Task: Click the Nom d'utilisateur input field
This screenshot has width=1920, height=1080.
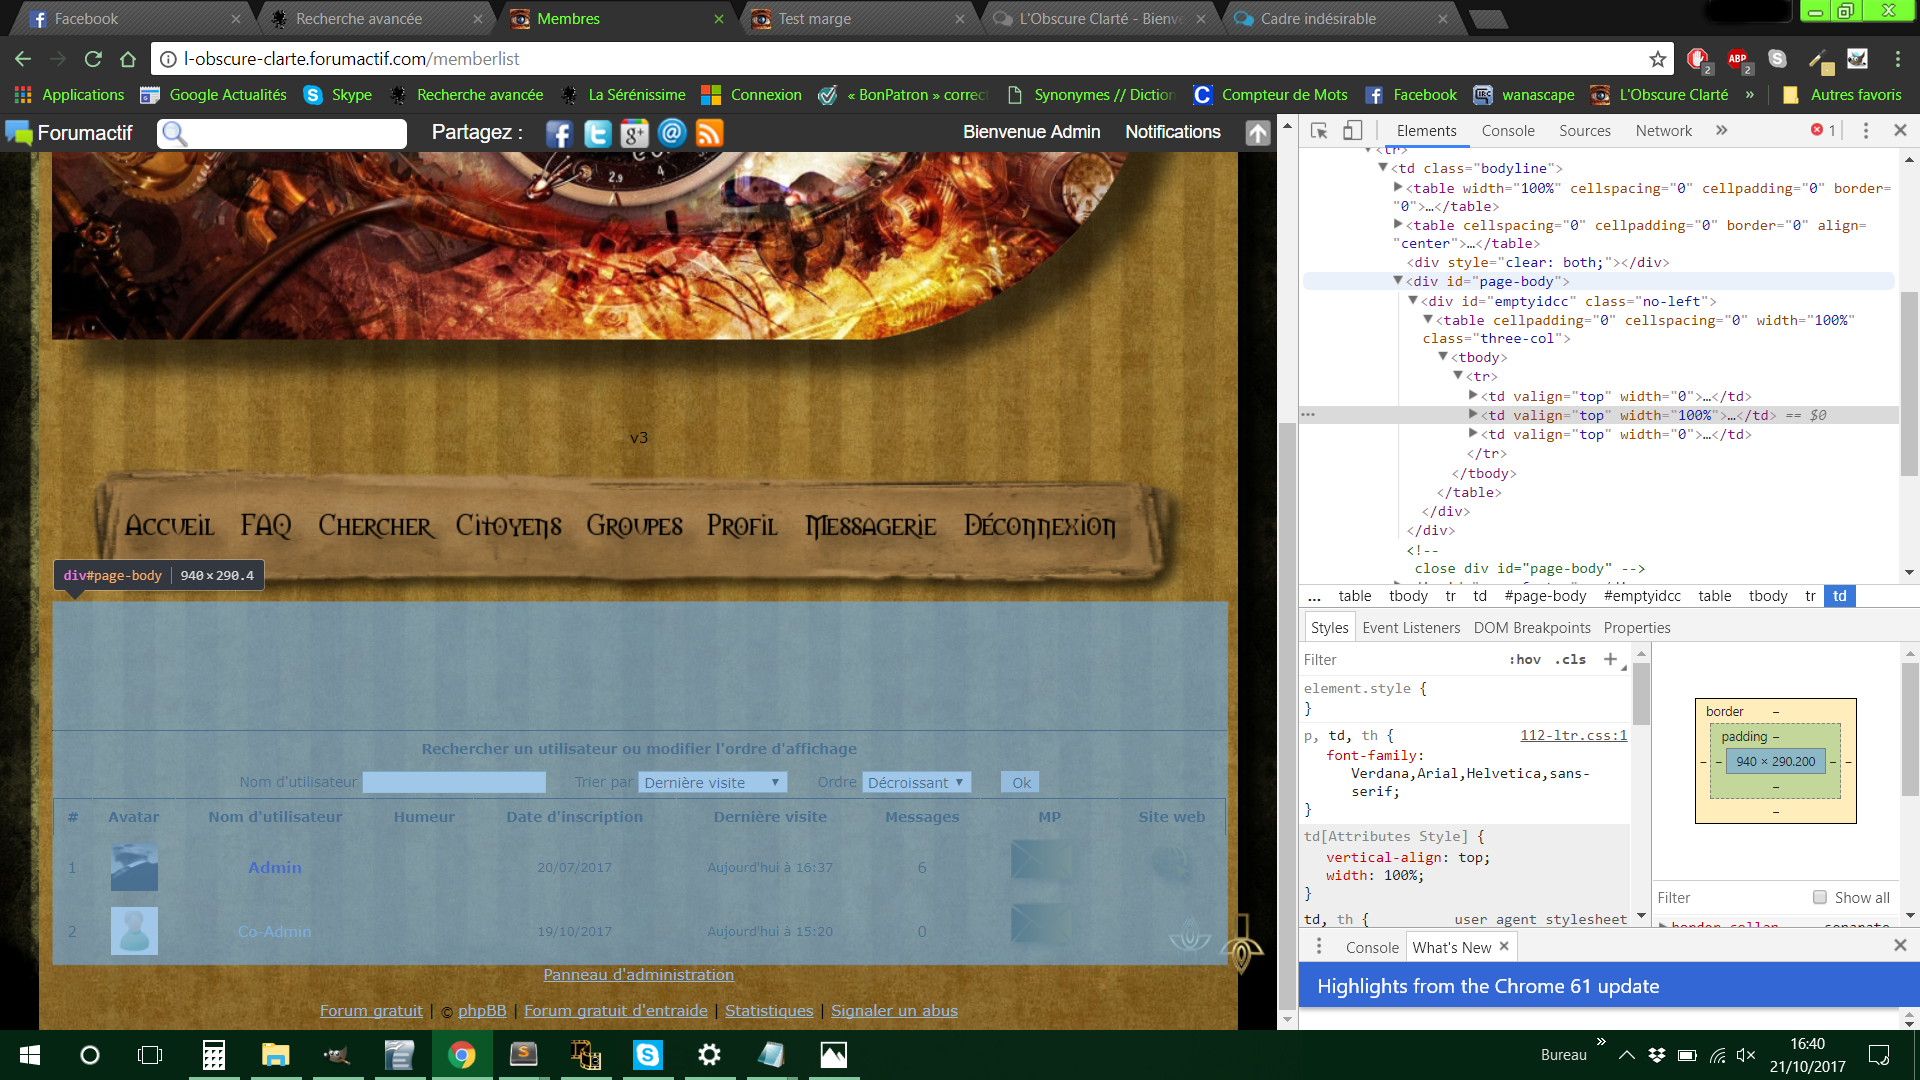Action: pyautogui.click(x=454, y=783)
